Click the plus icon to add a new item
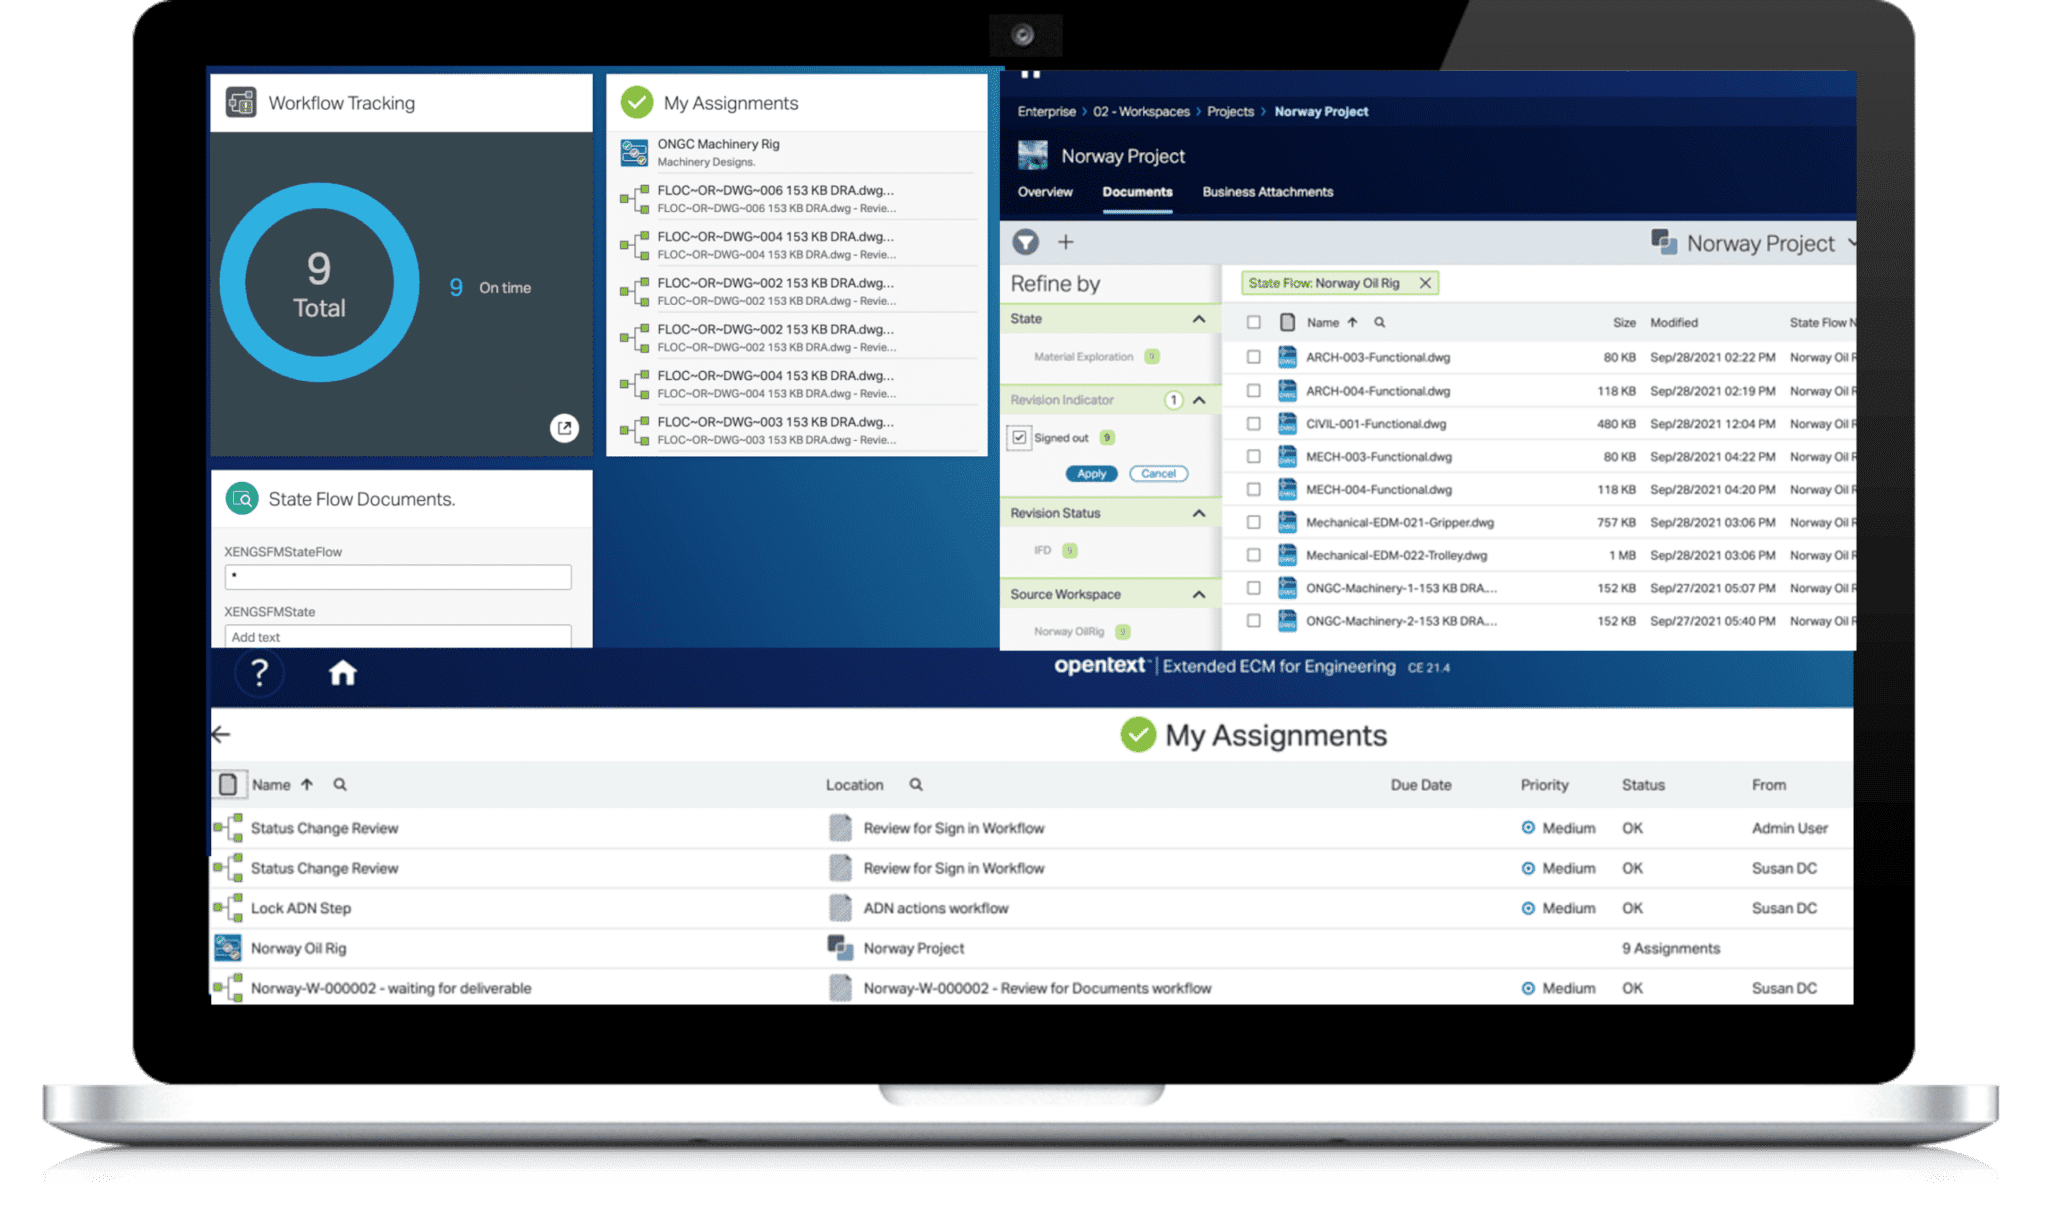Screen dimensions: 2048x1210 [x=1066, y=242]
